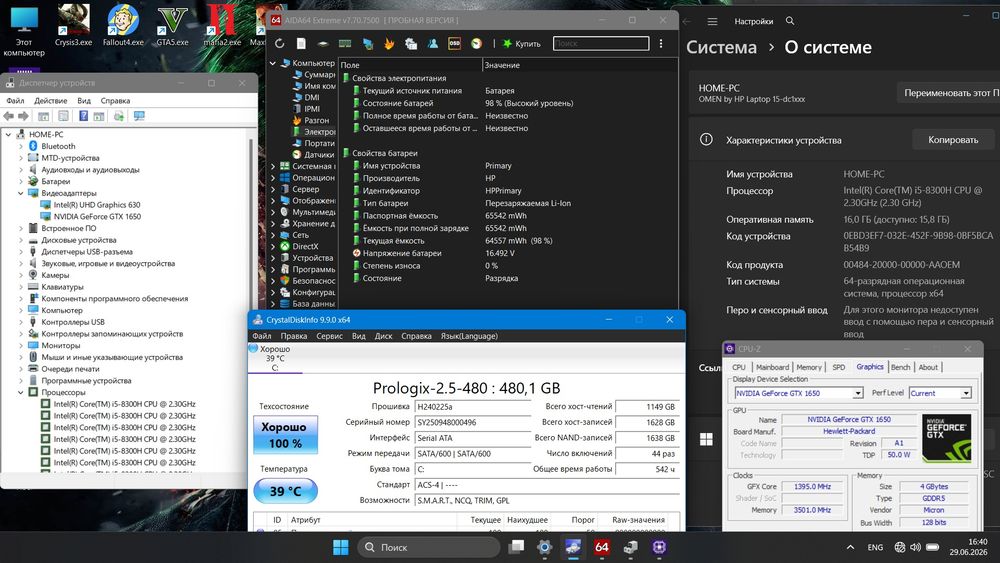
Task: Click Система breadcrumb link in Settings
Action: tap(721, 47)
